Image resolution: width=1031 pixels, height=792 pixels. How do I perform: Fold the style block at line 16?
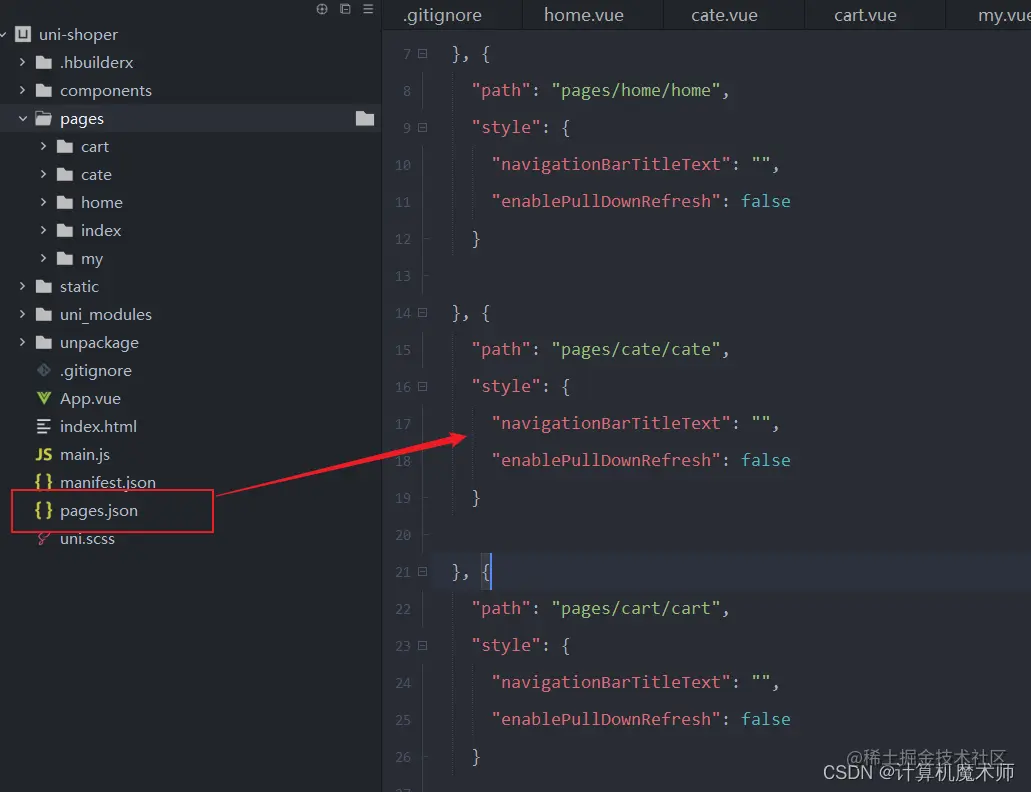click(x=423, y=386)
